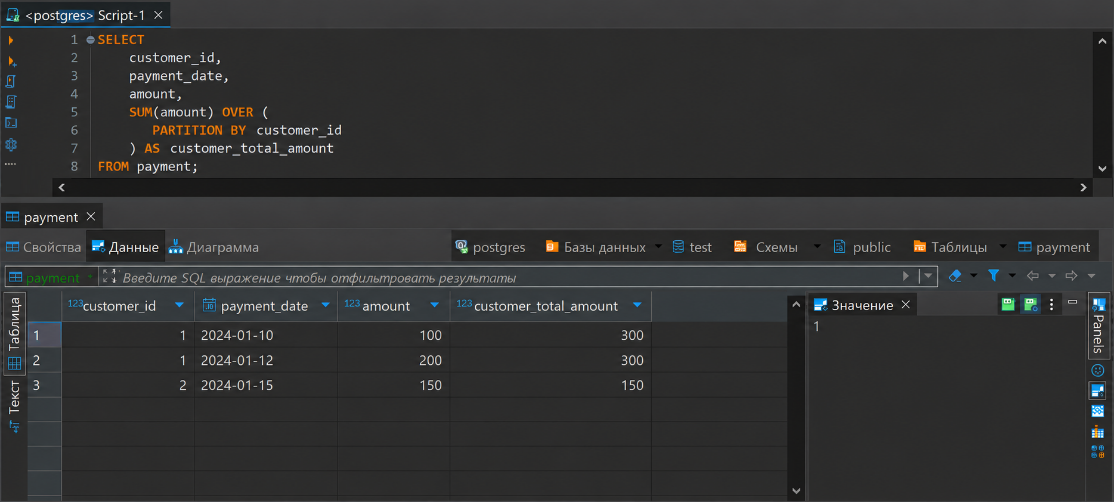Toggle the value viewer panel icon in right sidebar
The width and height of the screenshot is (1114, 502).
pos(1098,390)
